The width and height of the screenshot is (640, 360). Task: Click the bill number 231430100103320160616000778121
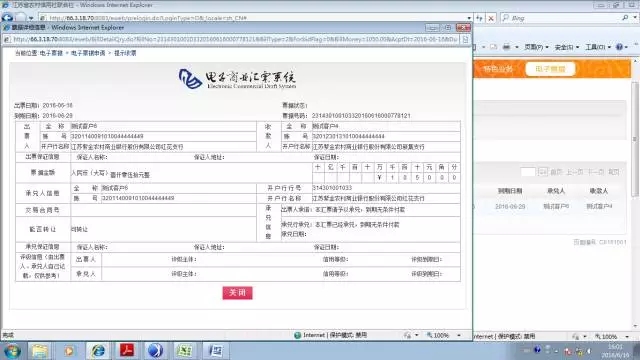coord(361,116)
